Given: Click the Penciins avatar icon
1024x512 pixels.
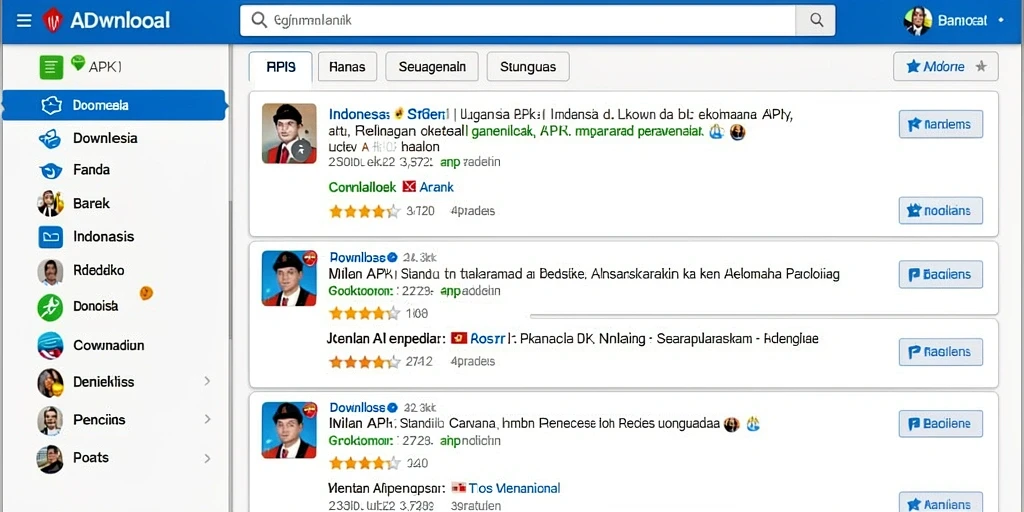Looking at the screenshot, I should (50, 420).
